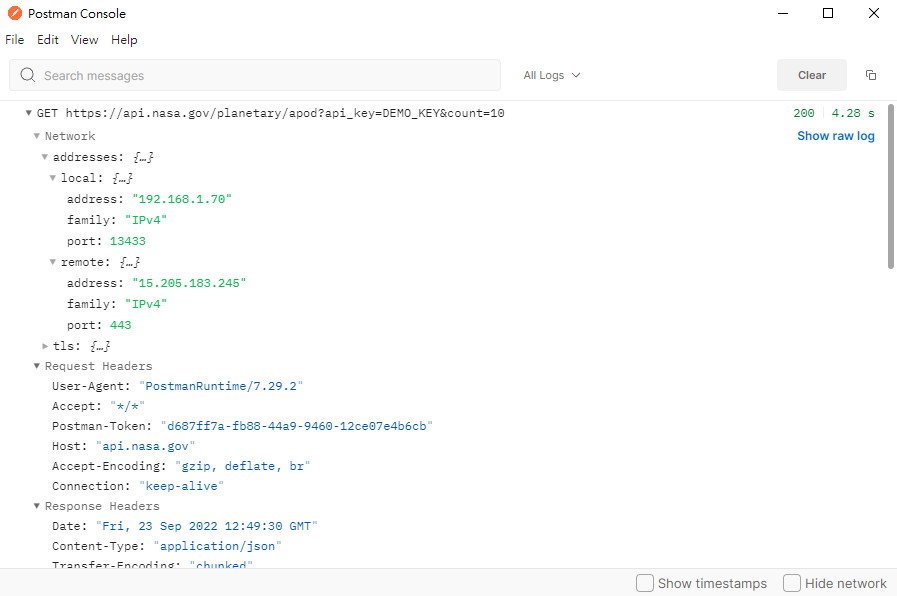The width and height of the screenshot is (897, 596).
Task: Minimize the Postman Console window
Action: pyautogui.click(x=783, y=13)
